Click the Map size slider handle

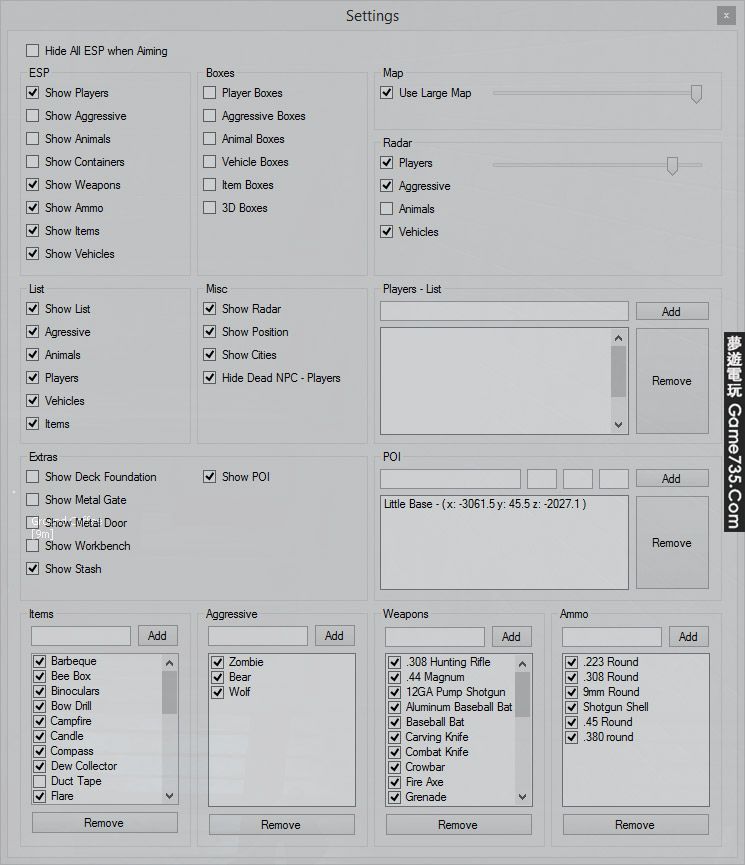(x=696, y=93)
